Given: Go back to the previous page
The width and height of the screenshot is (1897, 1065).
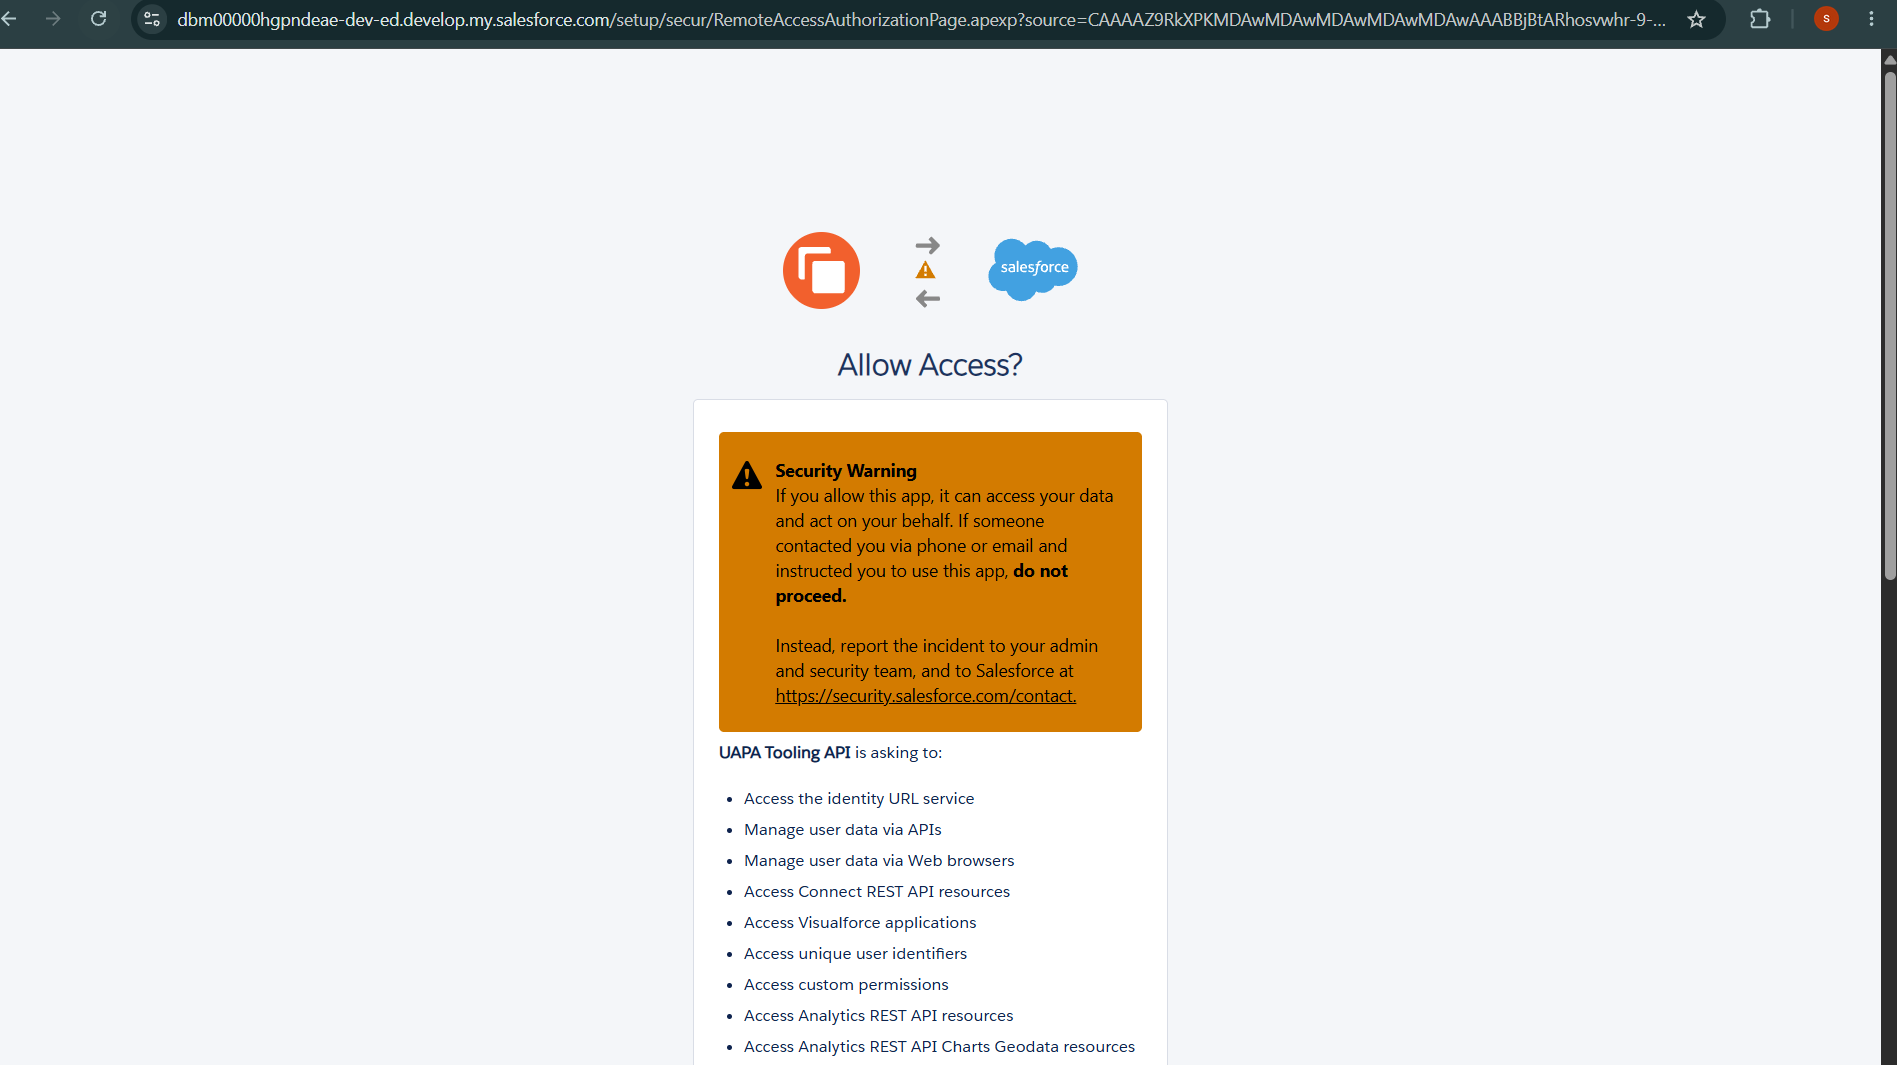Looking at the screenshot, I should [x=10, y=19].
